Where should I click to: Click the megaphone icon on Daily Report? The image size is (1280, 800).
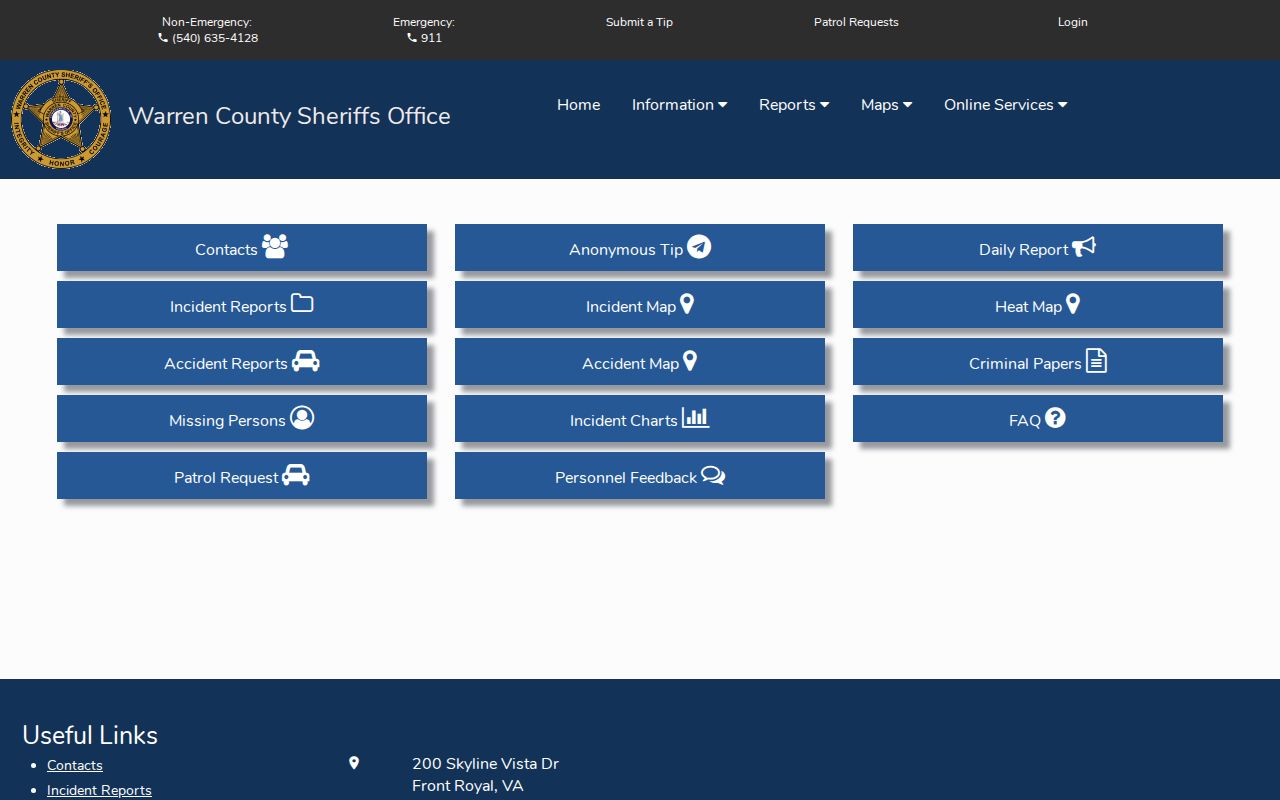point(1084,246)
